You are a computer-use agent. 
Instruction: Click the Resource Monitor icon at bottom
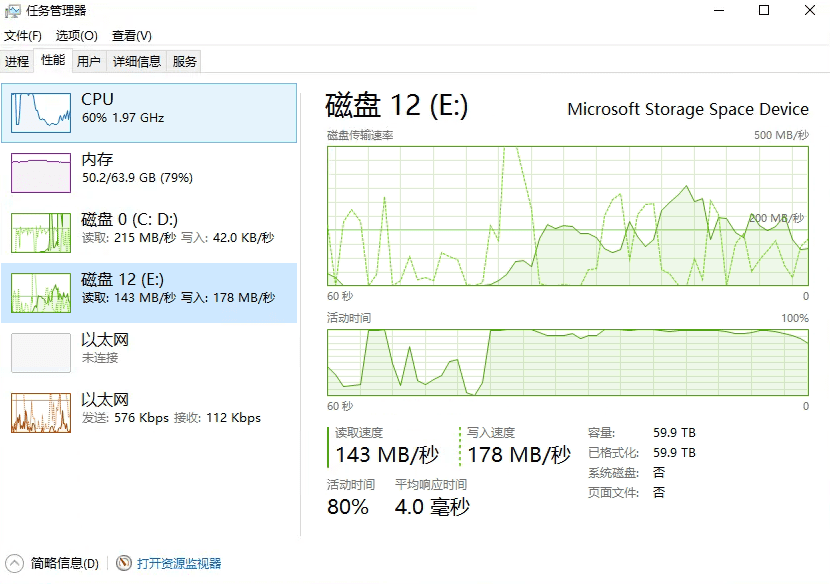pos(124,564)
